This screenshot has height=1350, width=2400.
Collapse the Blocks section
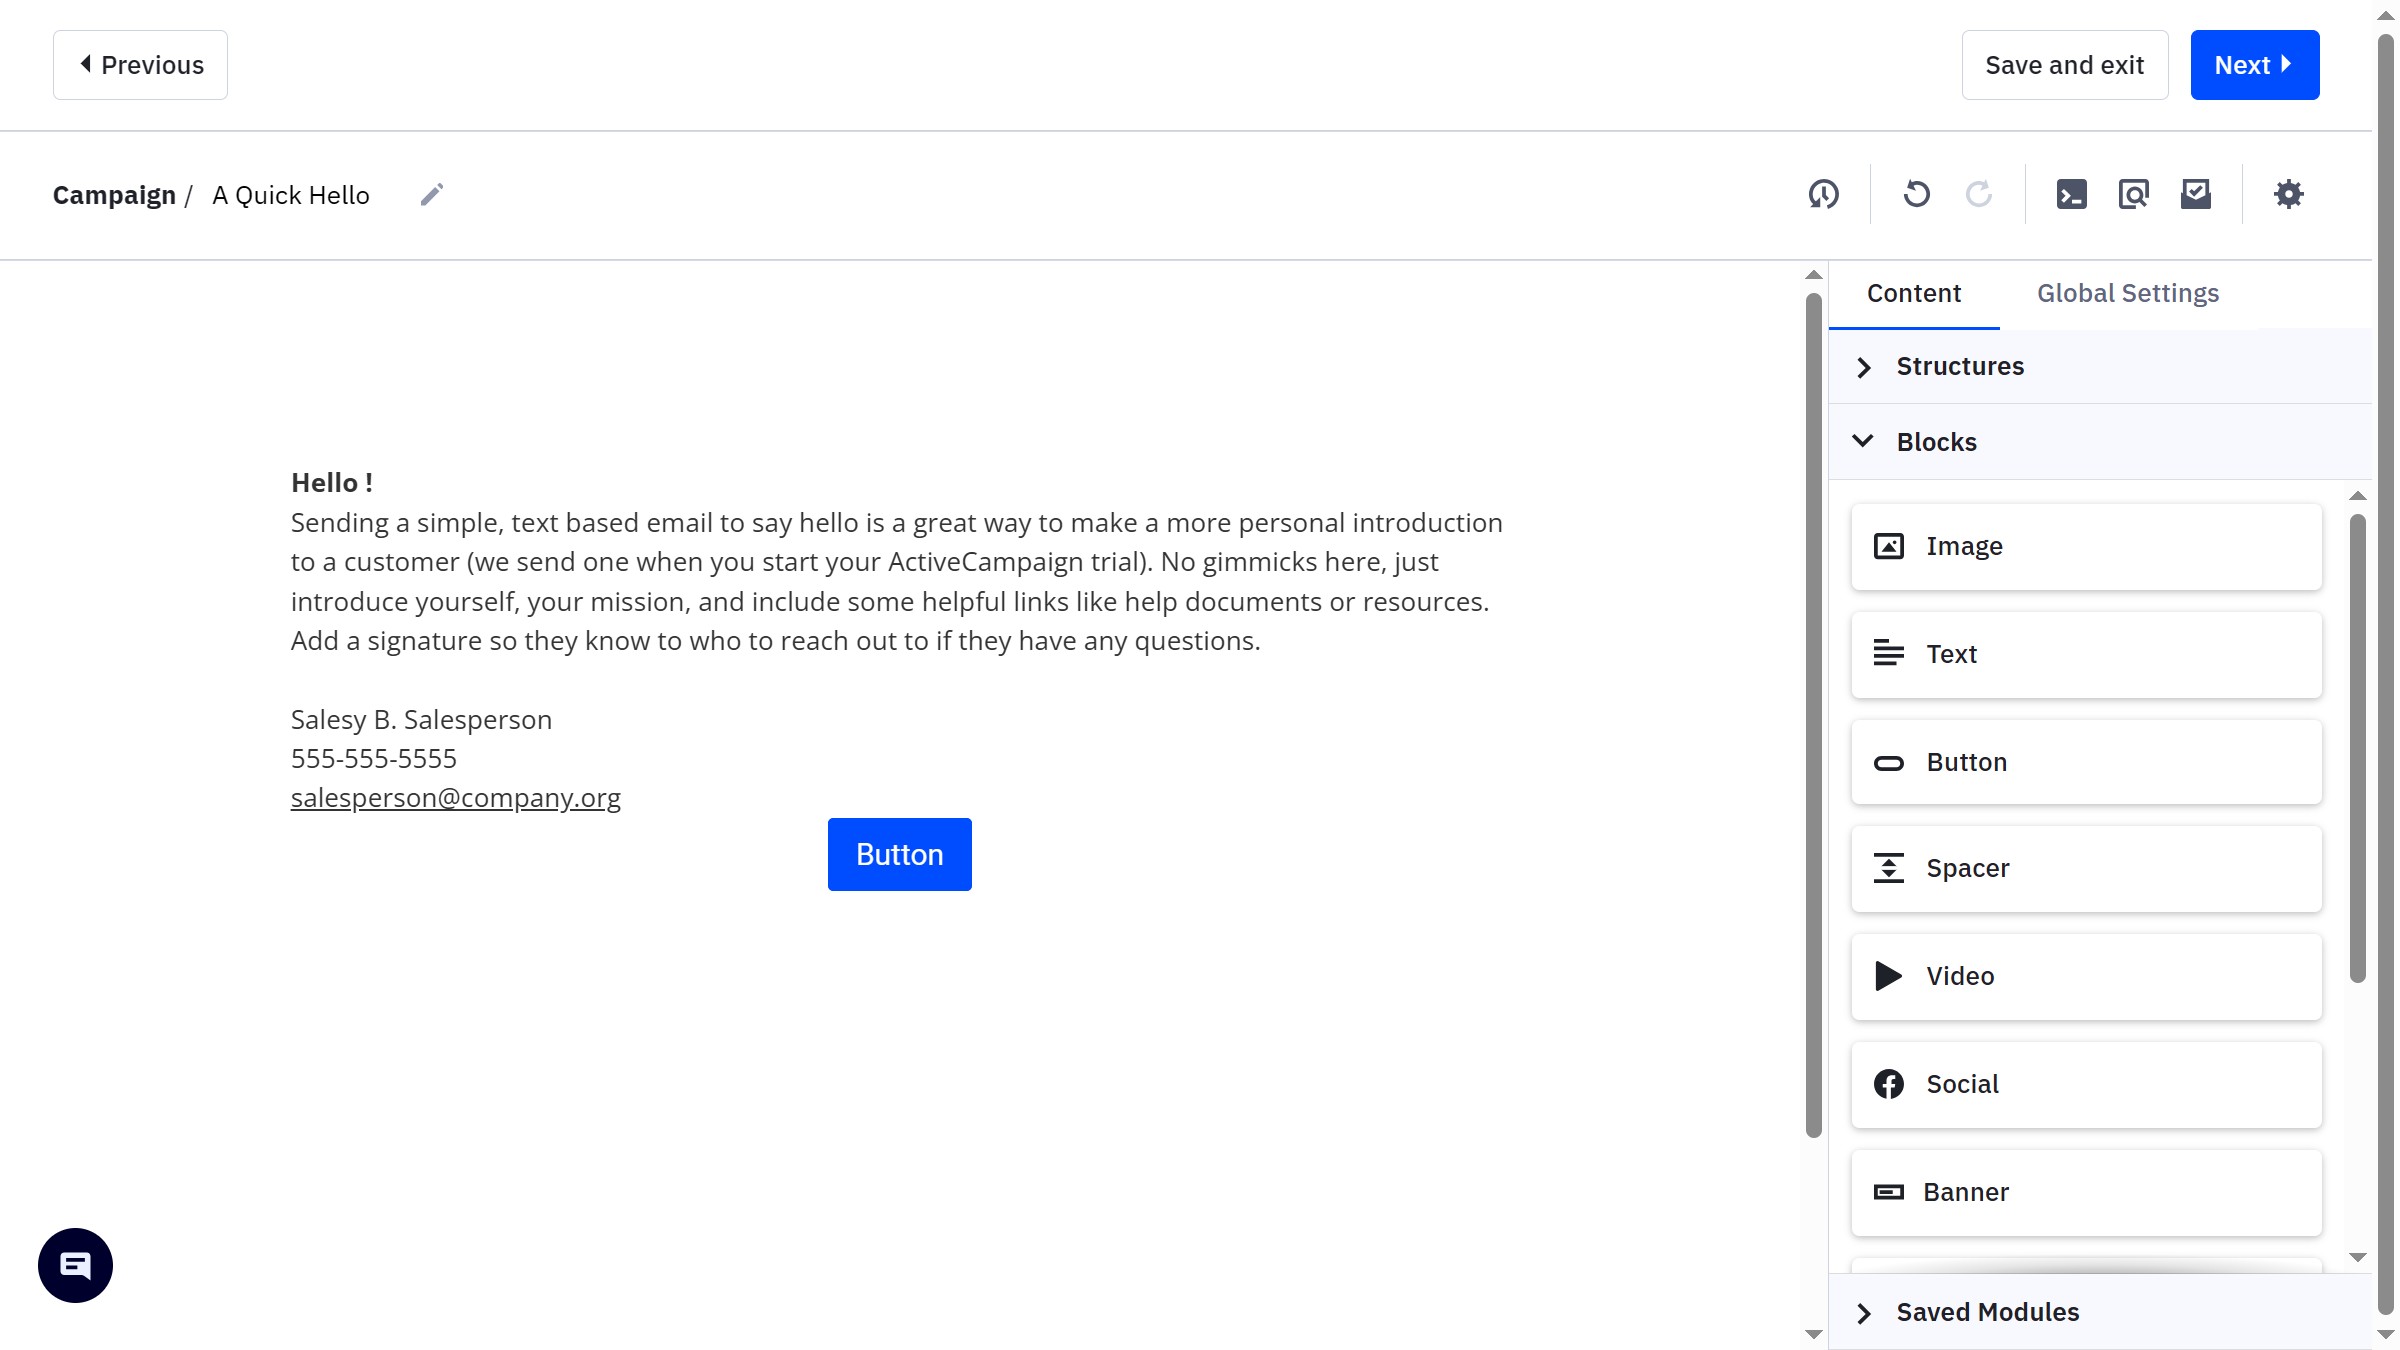click(1935, 442)
